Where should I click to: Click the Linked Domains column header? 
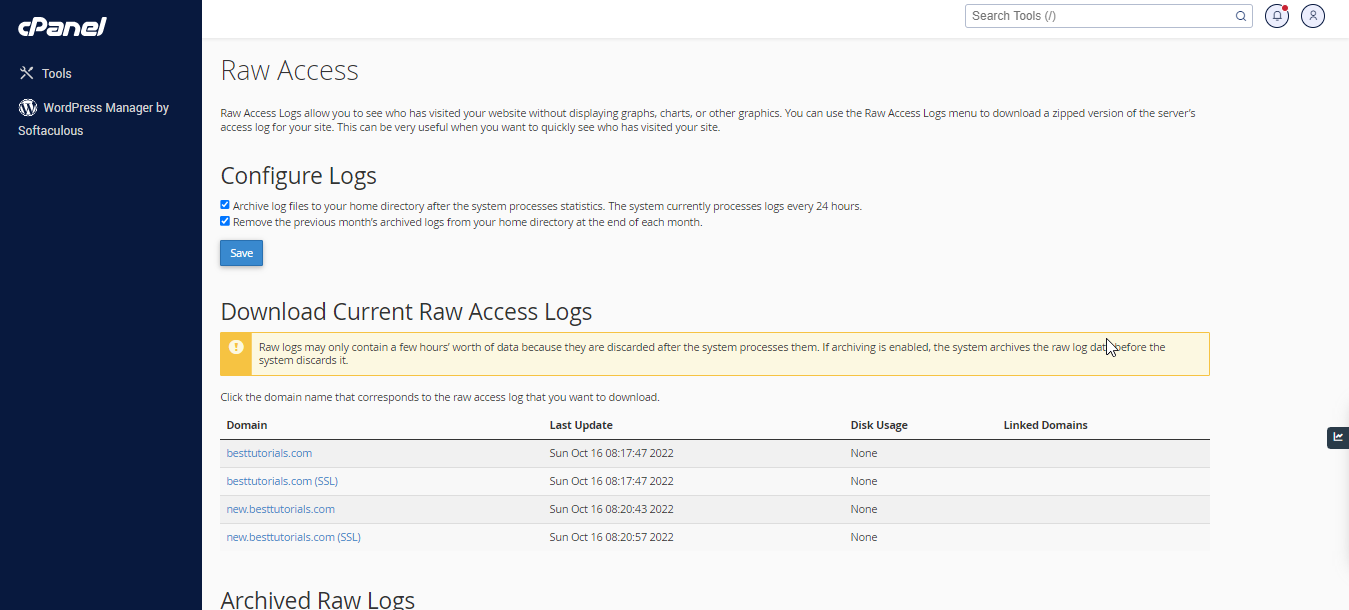pos(1046,425)
